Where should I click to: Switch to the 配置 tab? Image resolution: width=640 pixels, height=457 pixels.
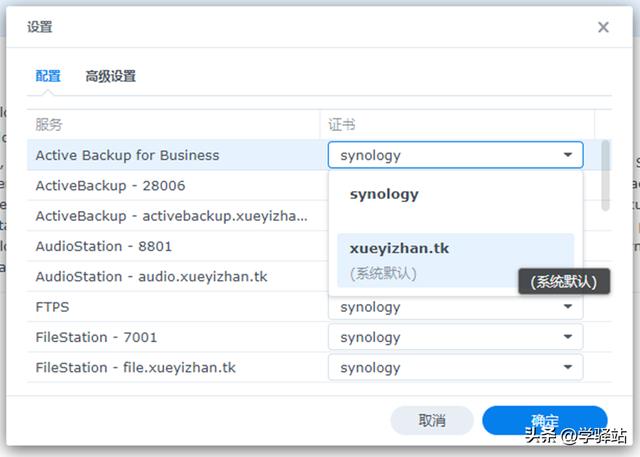(x=48, y=76)
